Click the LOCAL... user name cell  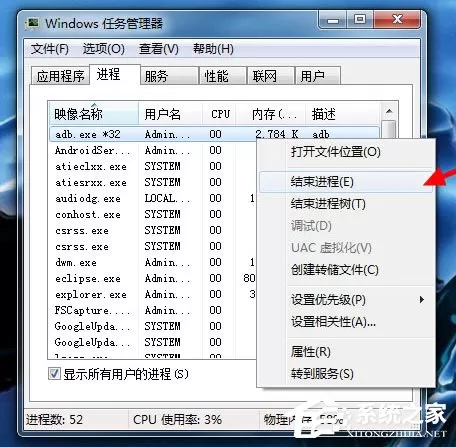pos(167,198)
